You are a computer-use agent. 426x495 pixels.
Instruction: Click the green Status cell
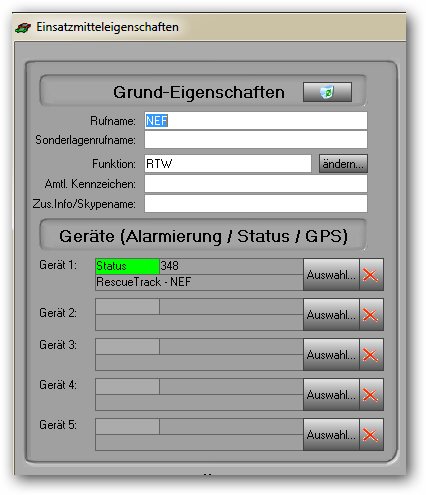coord(127,266)
